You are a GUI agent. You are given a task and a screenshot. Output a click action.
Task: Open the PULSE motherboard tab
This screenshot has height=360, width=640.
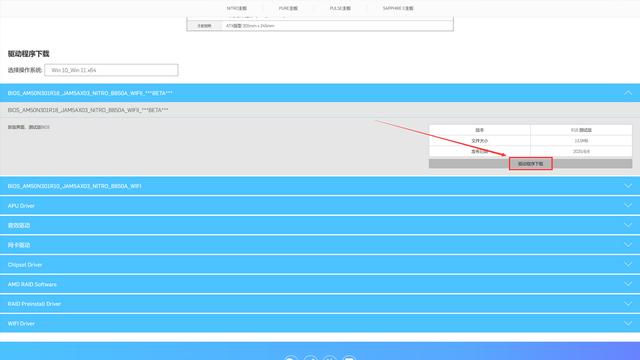click(x=340, y=8)
